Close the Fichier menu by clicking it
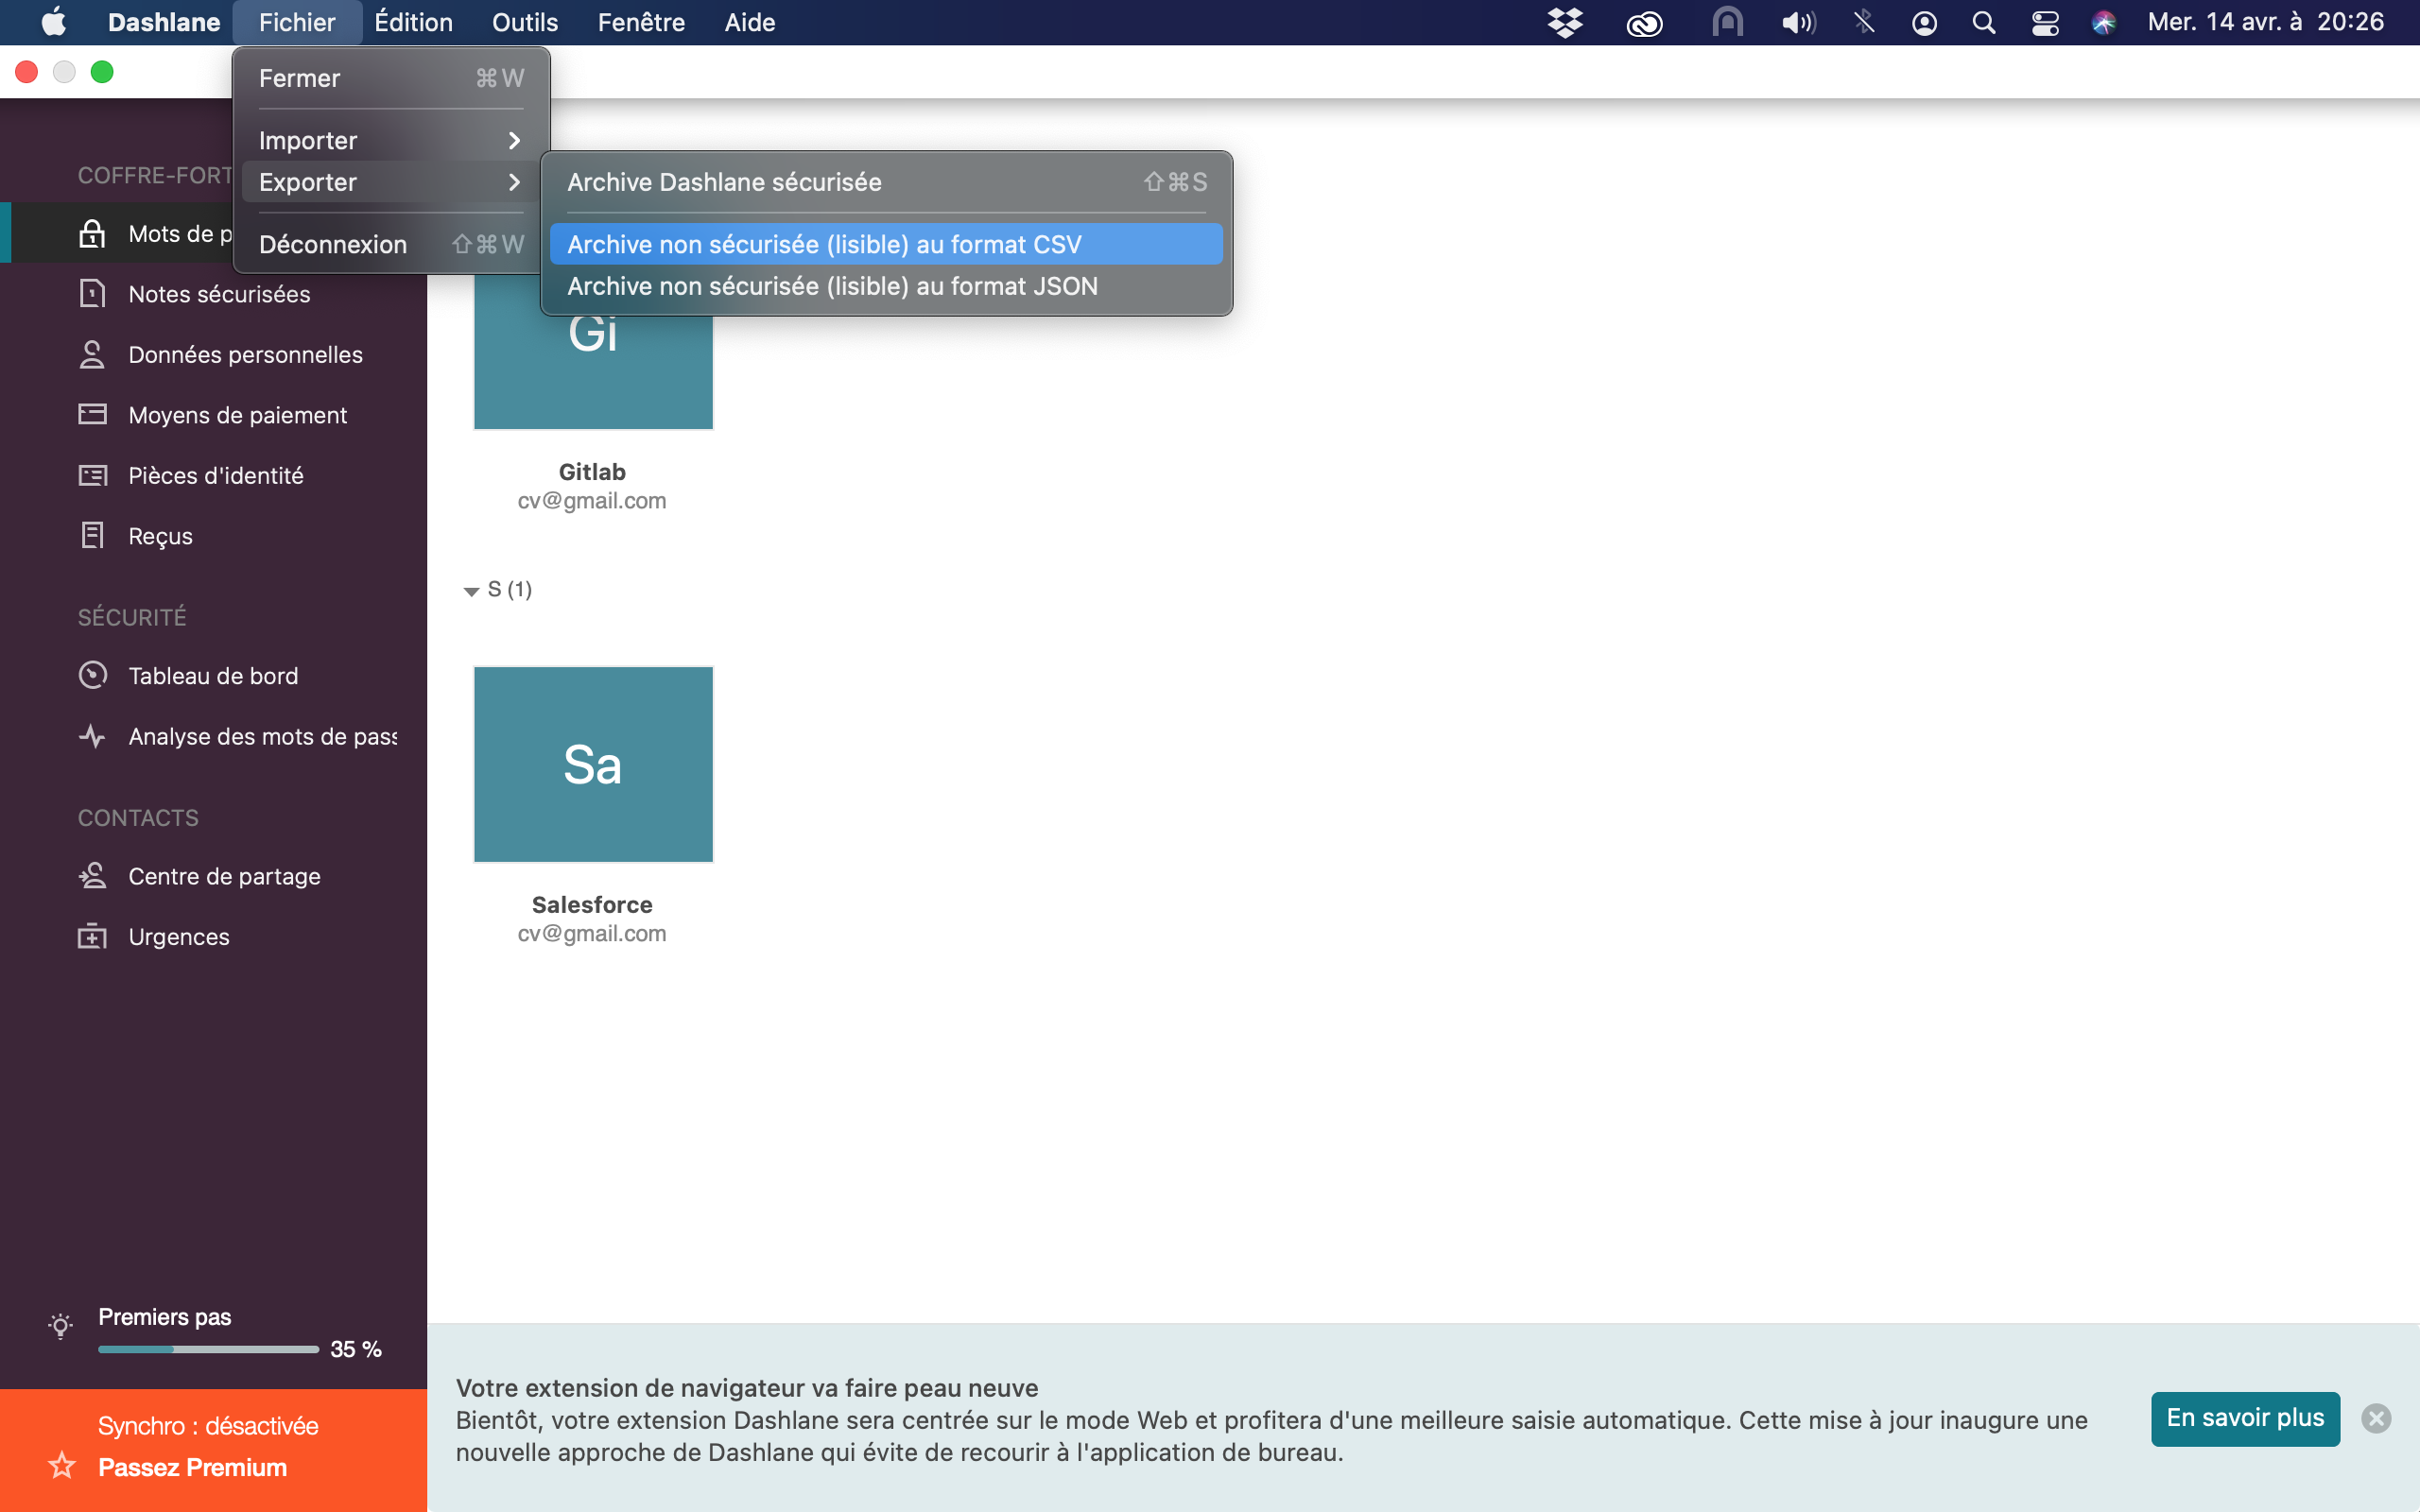 pos(297,22)
